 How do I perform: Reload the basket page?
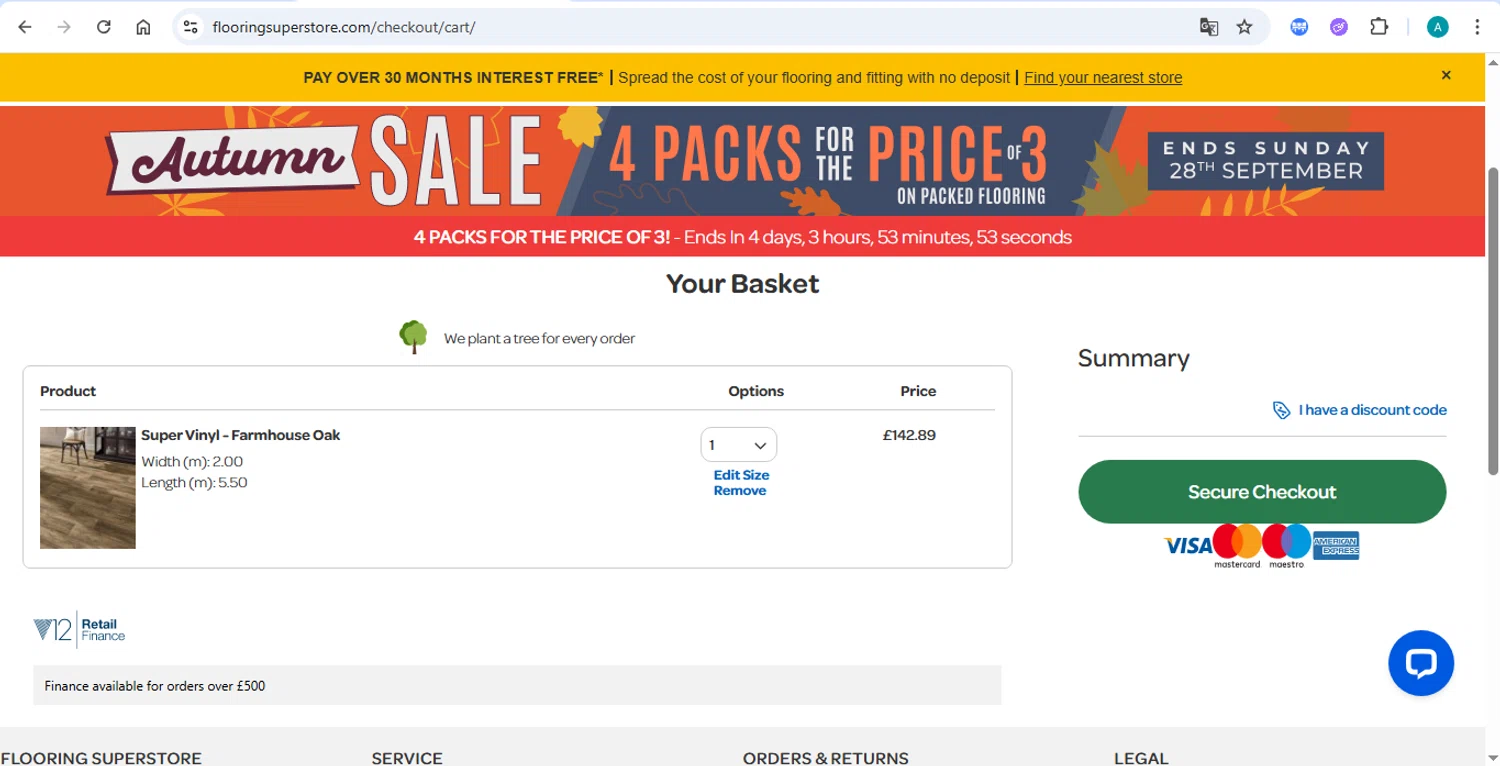click(x=104, y=27)
